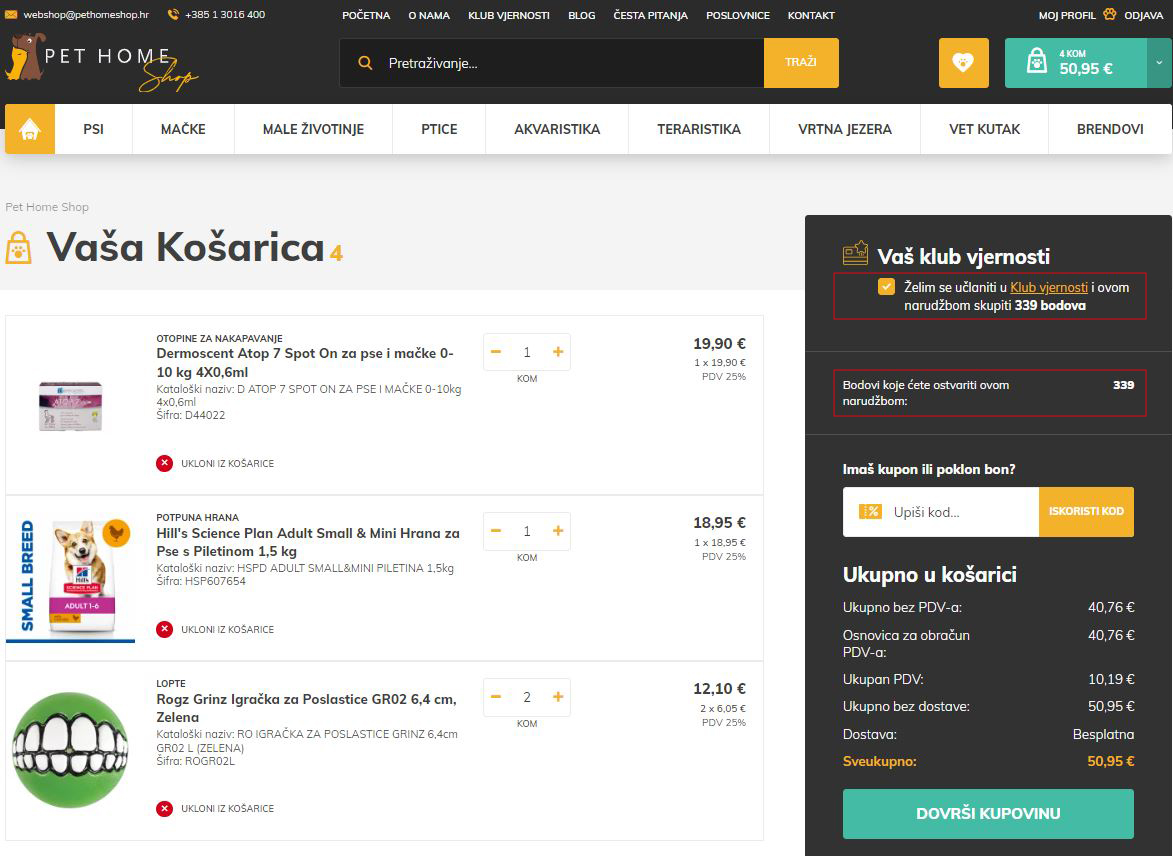Decrease quantity of Rogz Grinz toy

point(495,697)
